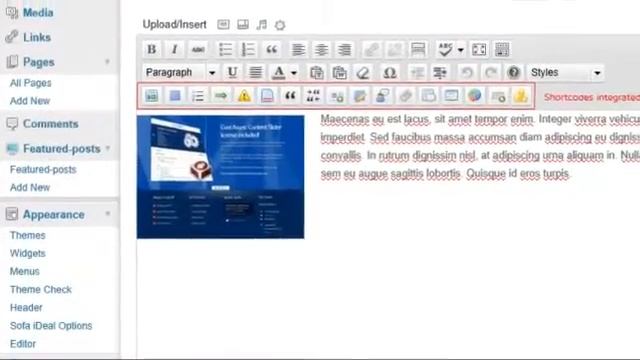640x360 pixels.
Task: Open Theme Check under Appearance
Action: point(41,289)
